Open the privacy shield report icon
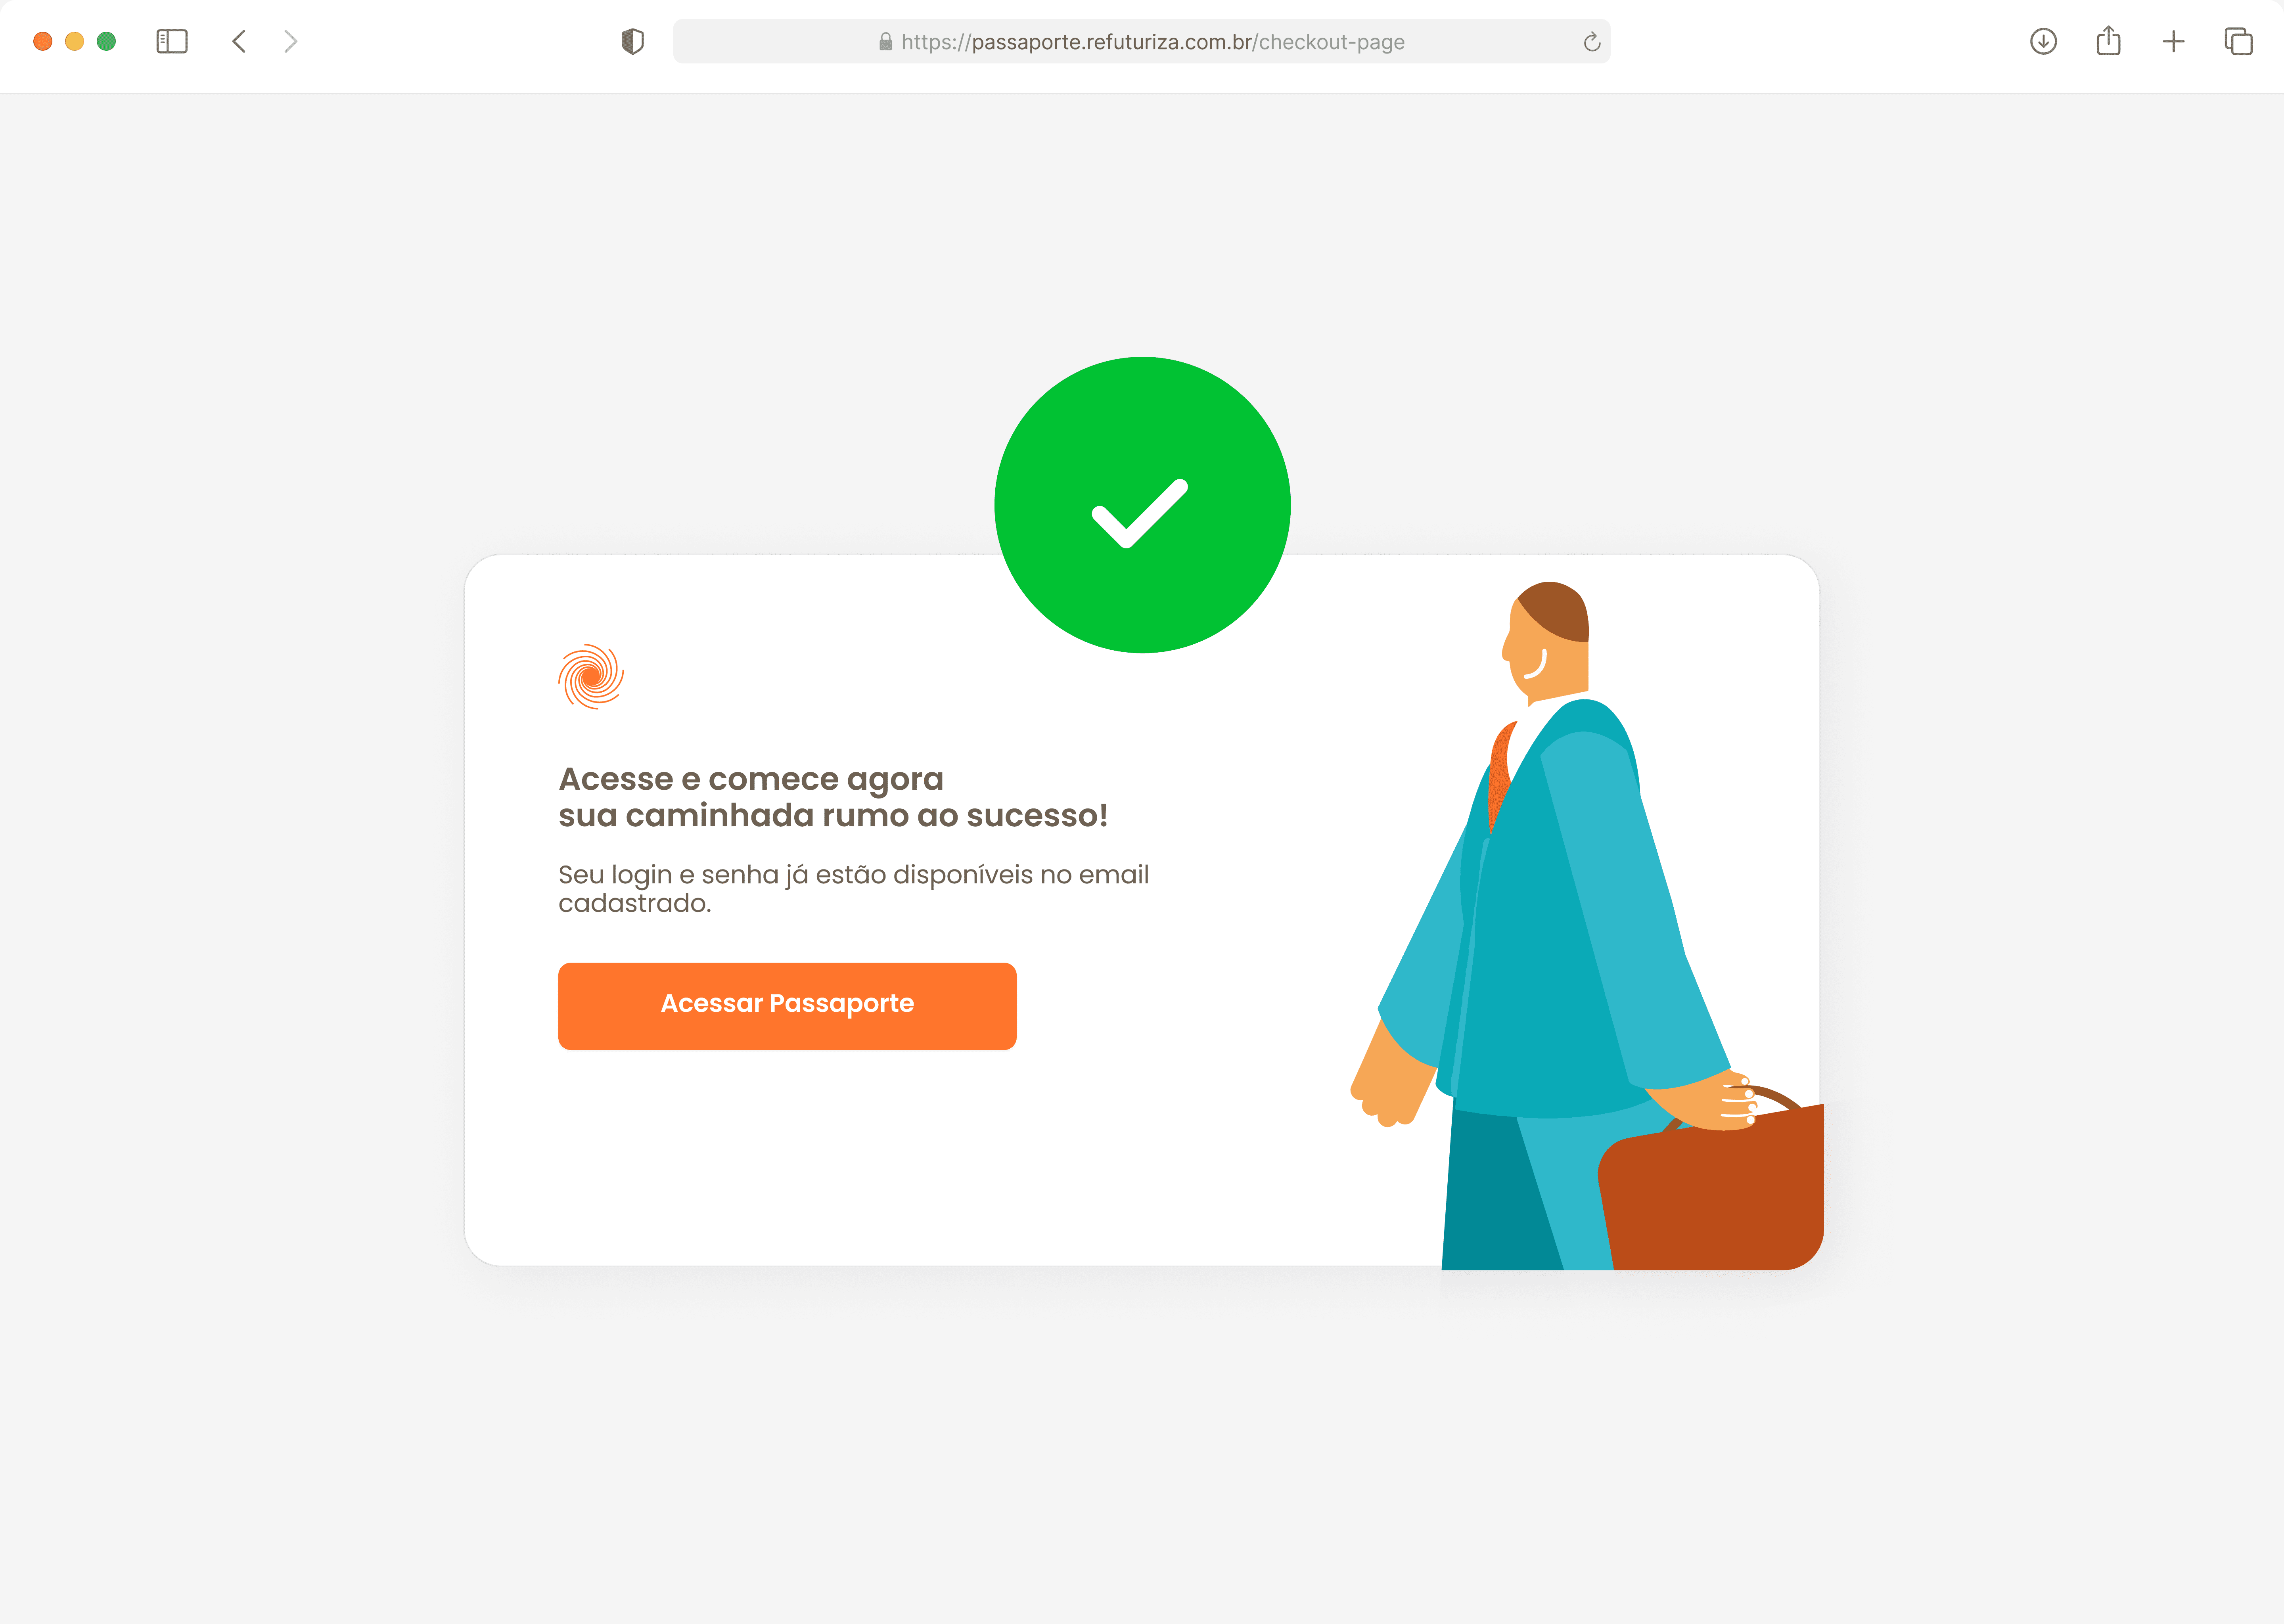Viewport: 2284px width, 1624px height. click(x=632, y=41)
